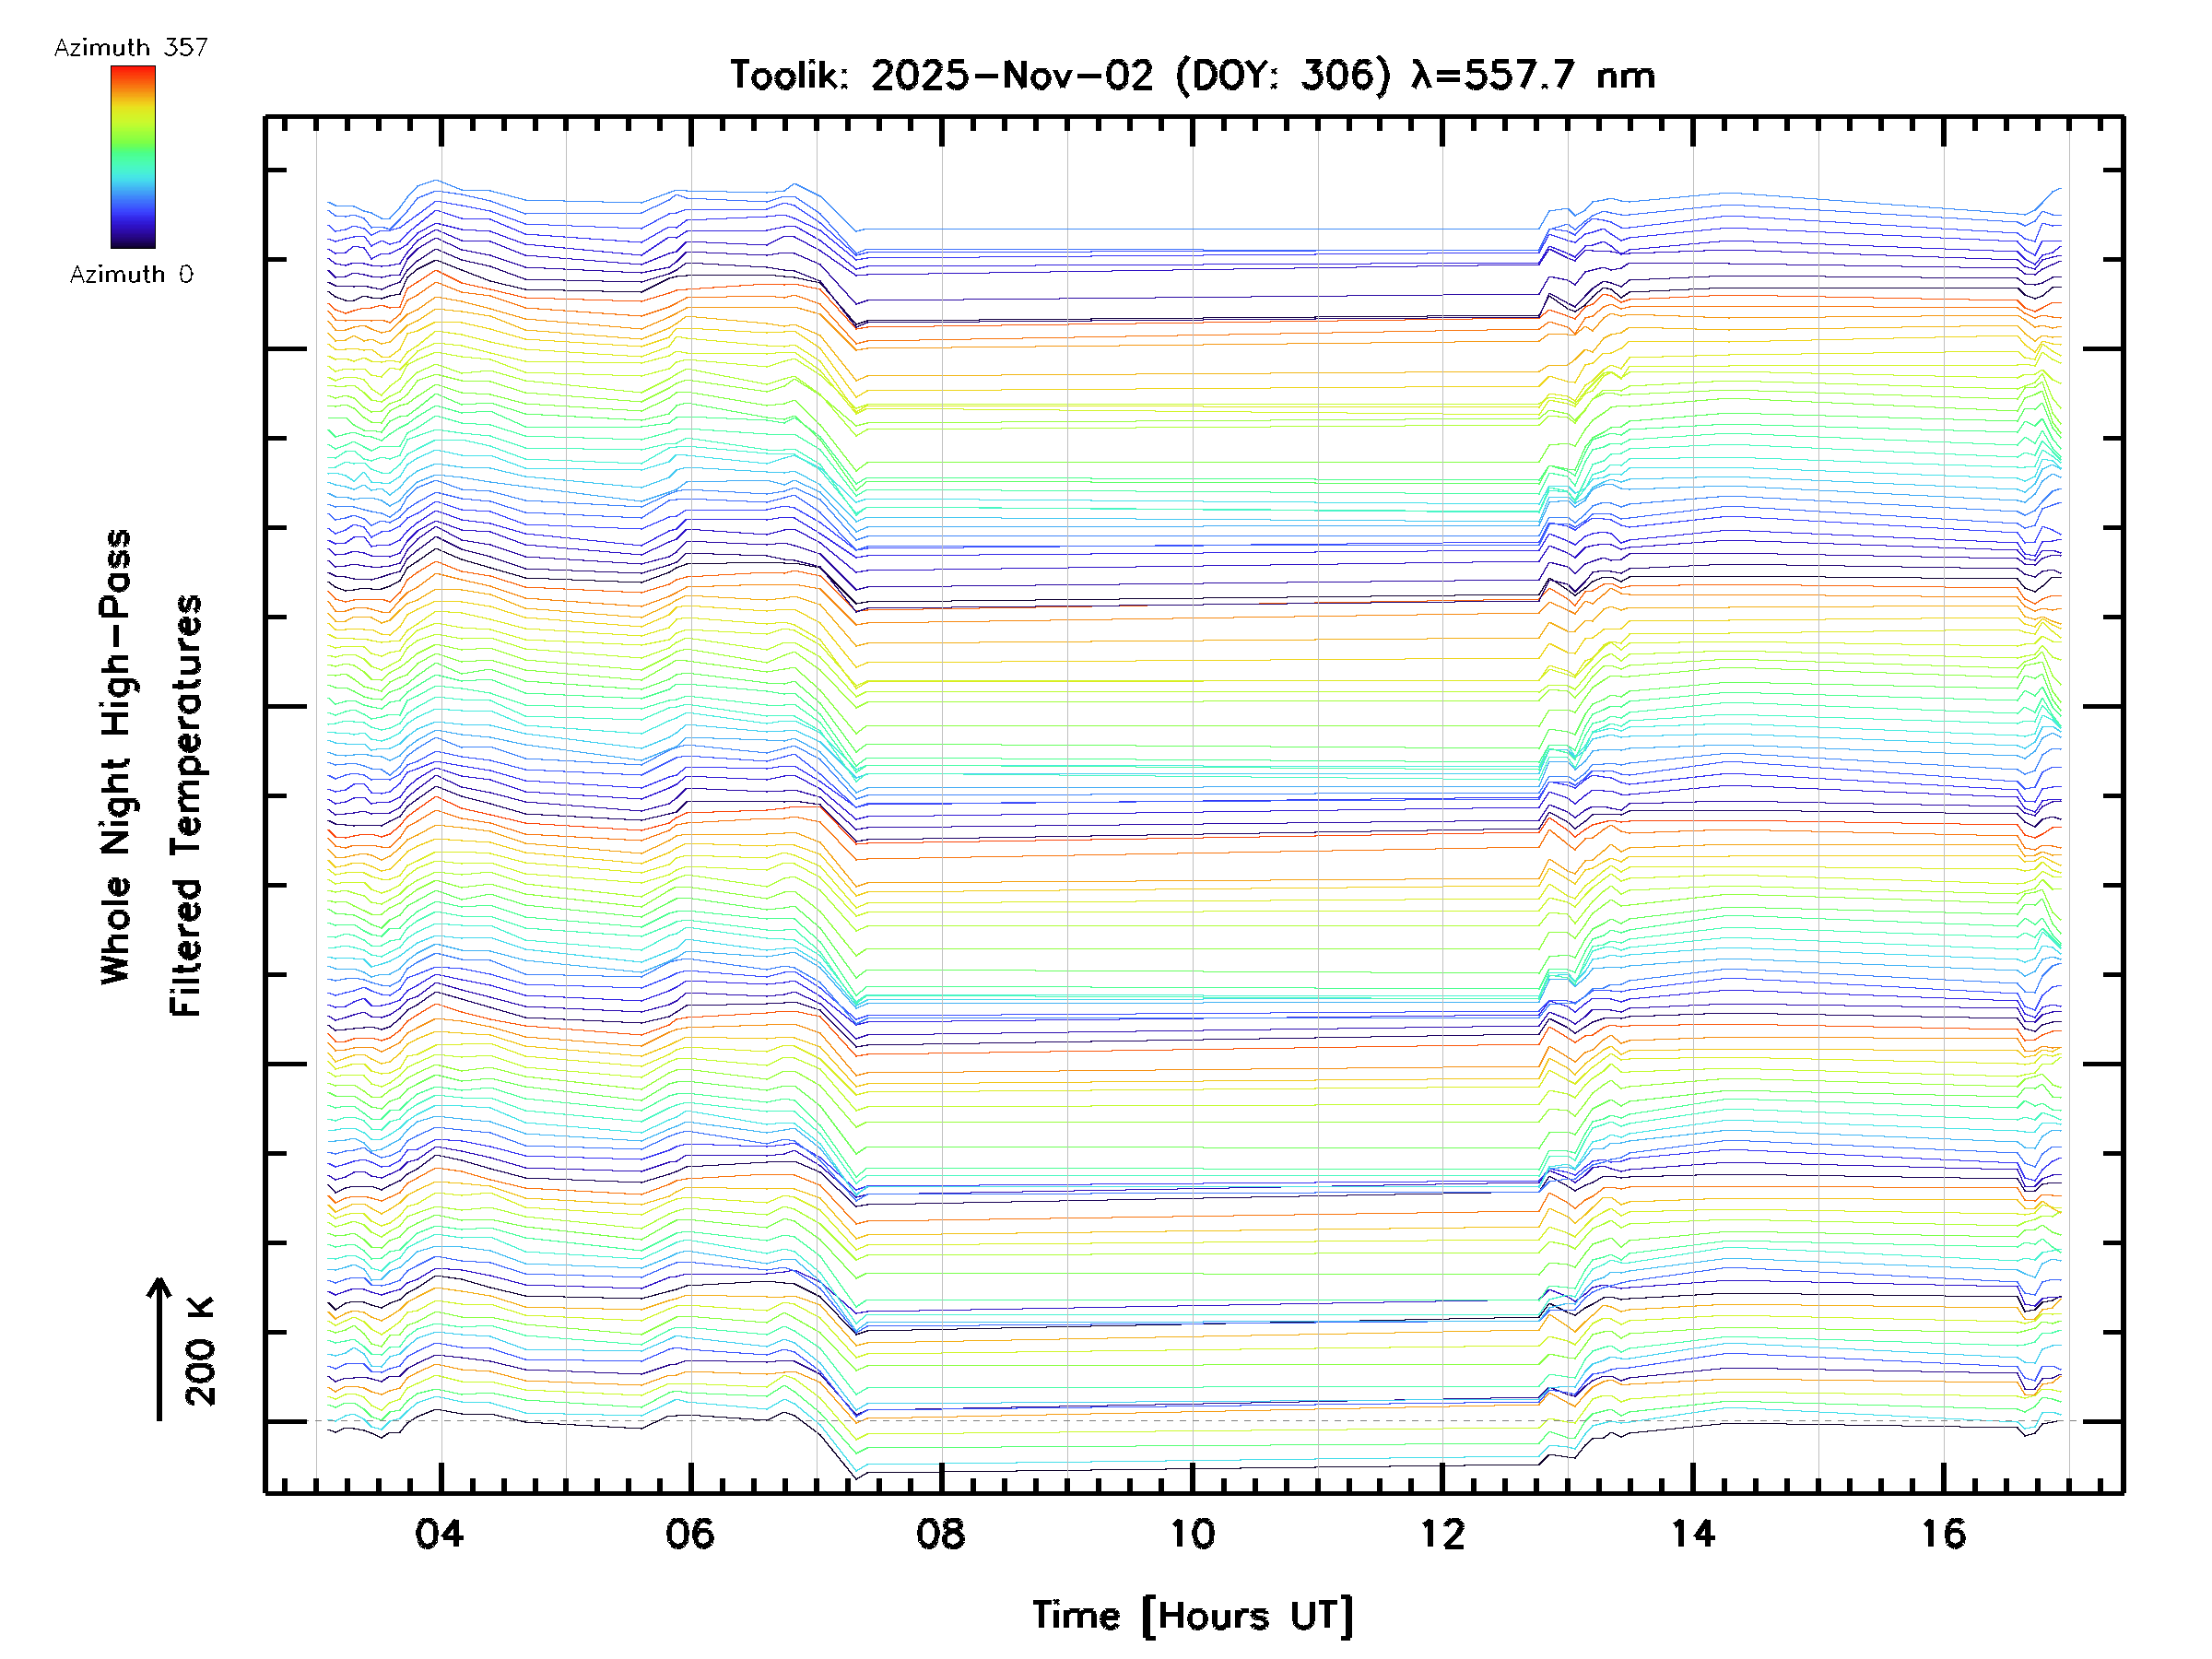Click the 08 hour tick label
Viewport: 2212px width, 1659px height.
pos(941,1534)
